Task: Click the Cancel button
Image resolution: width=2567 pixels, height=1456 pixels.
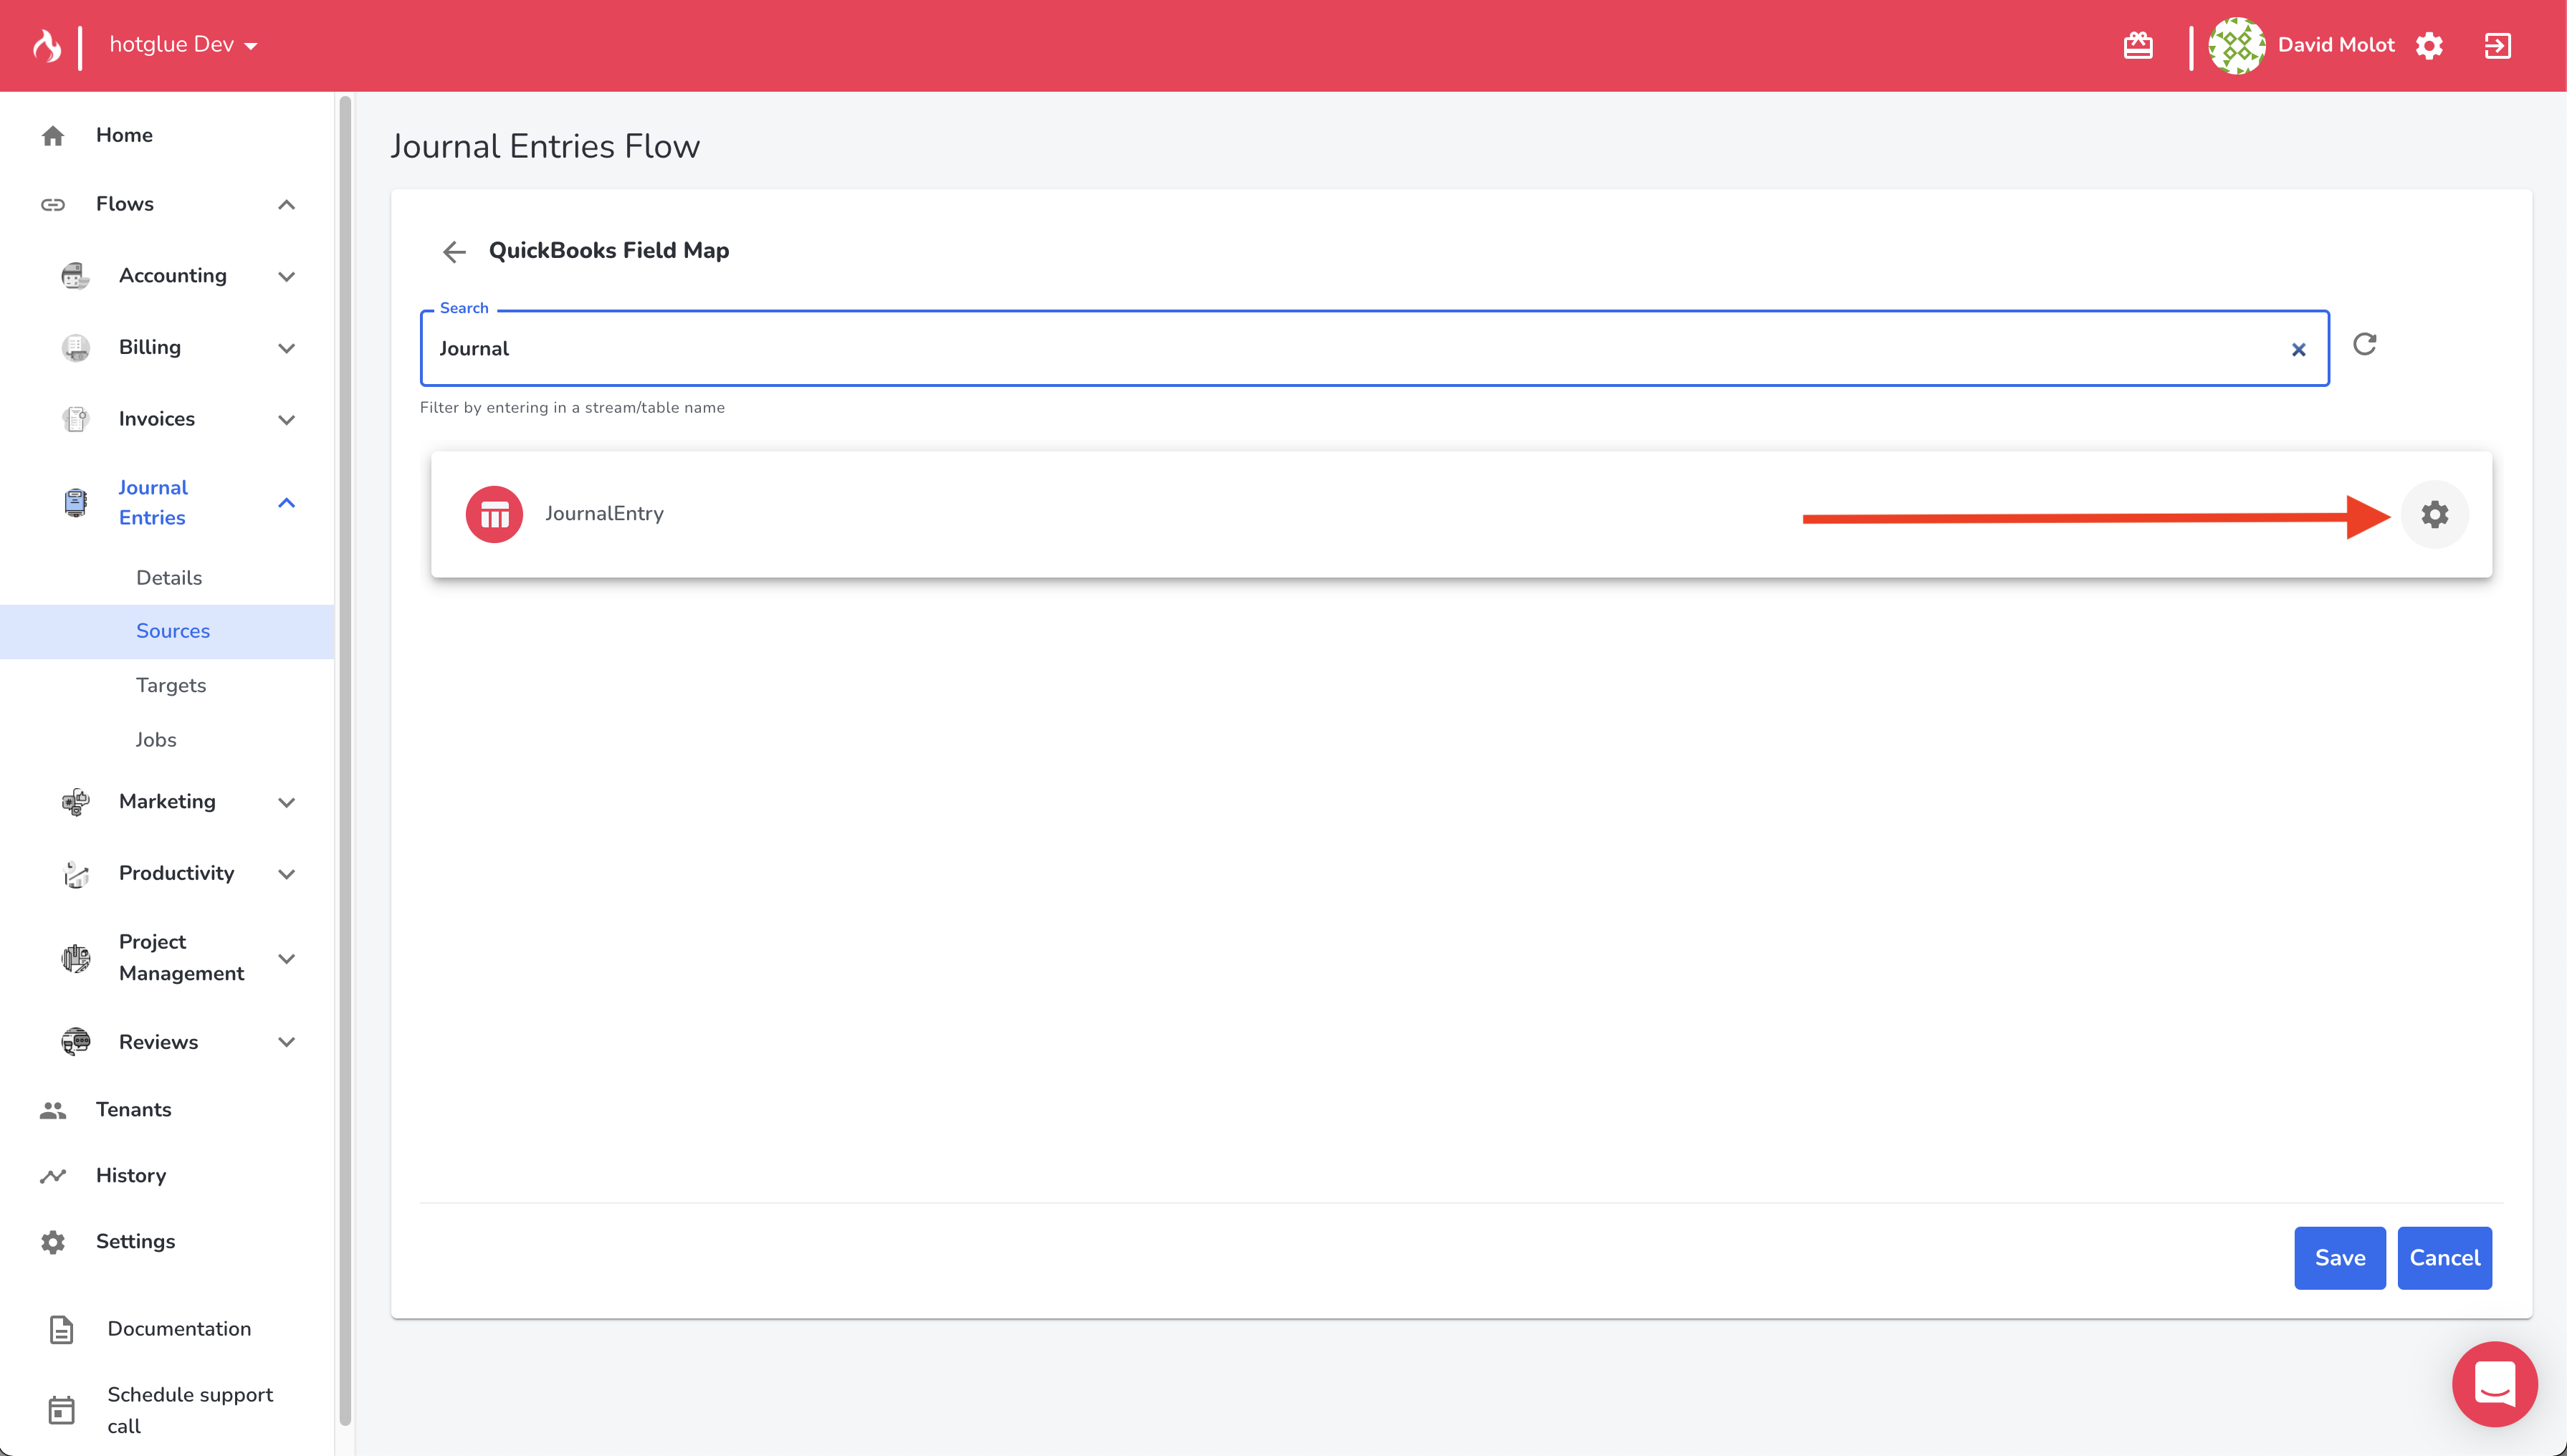Action: (2444, 1257)
